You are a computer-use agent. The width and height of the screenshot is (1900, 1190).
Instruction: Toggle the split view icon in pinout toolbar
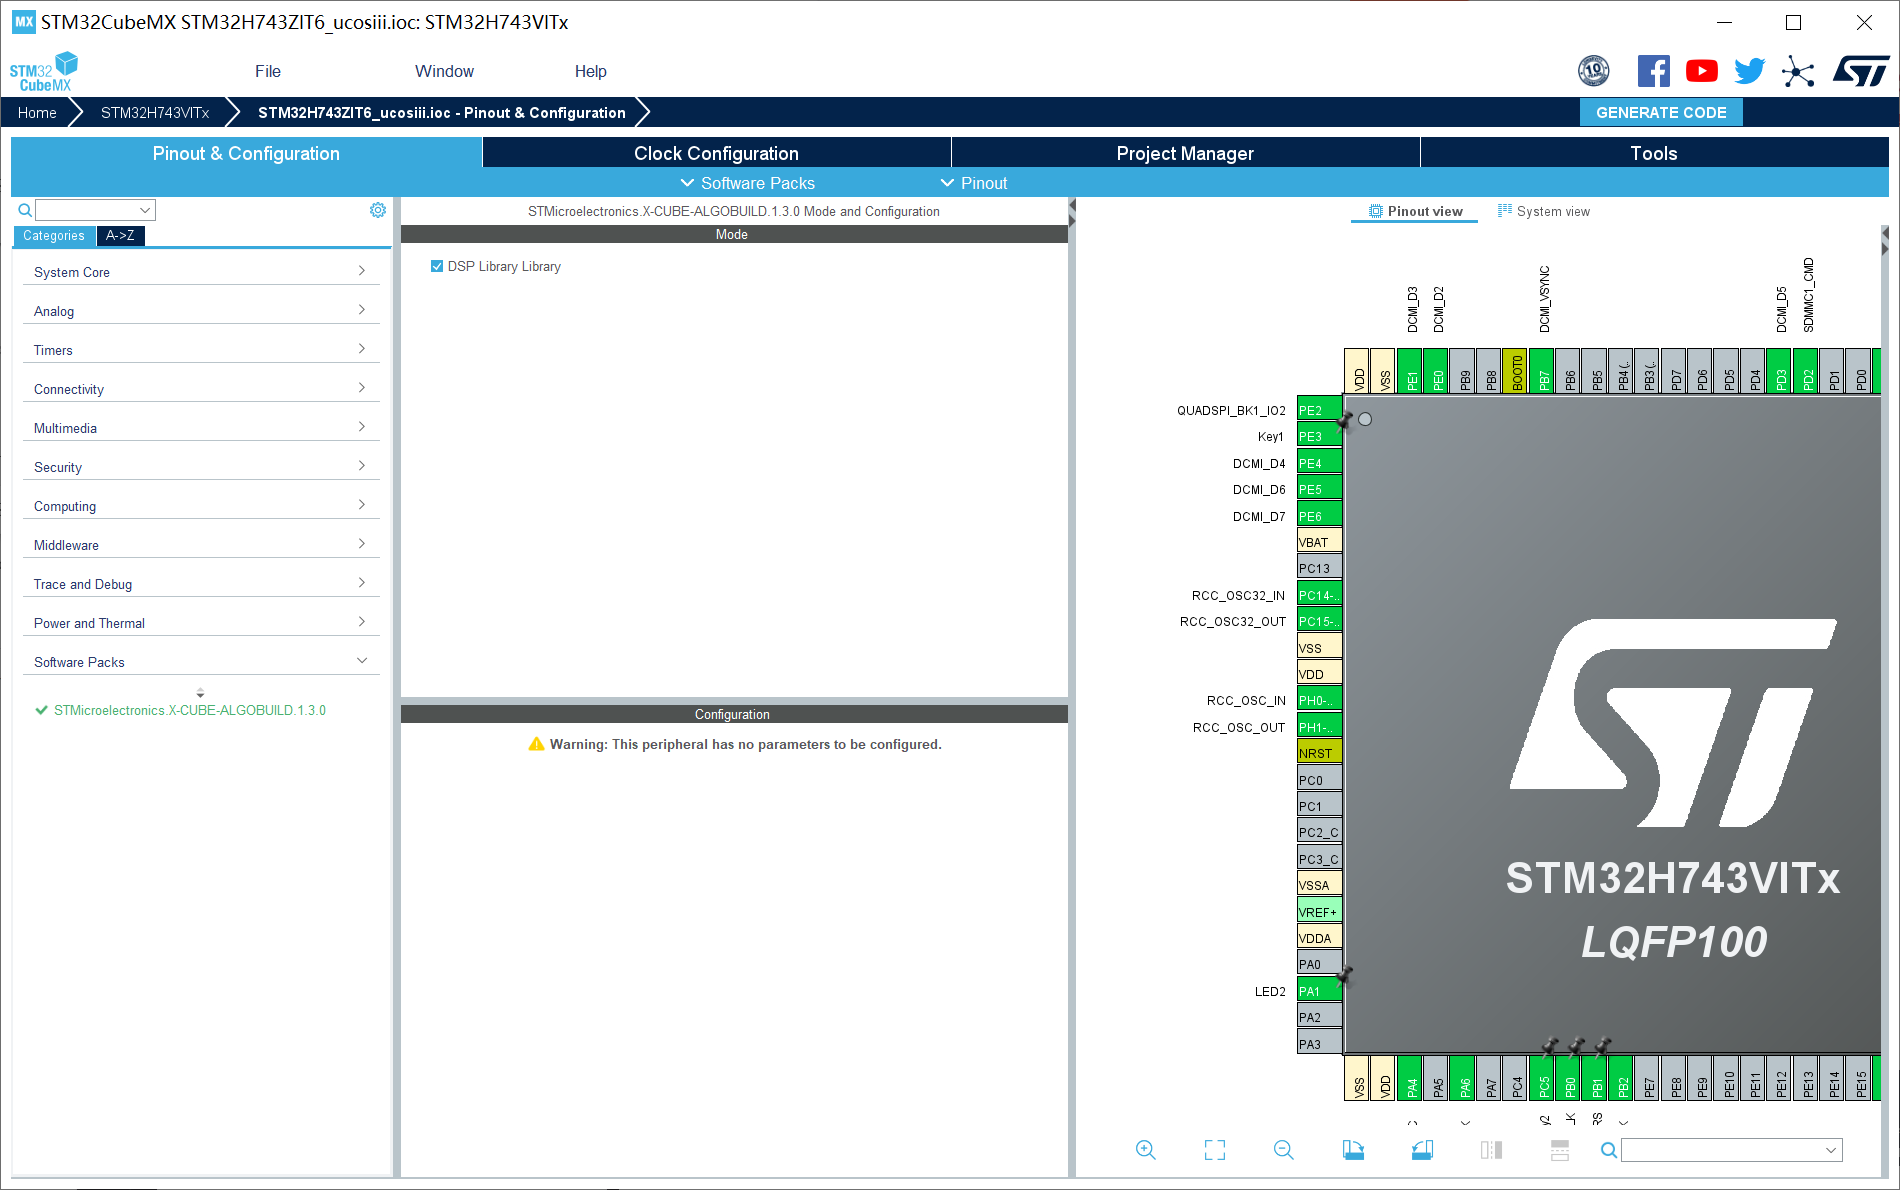pos(1491,1150)
